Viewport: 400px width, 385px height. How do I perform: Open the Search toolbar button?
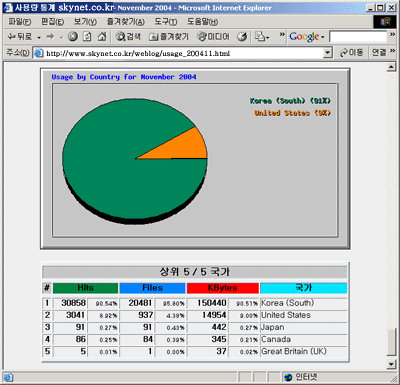coord(128,36)
